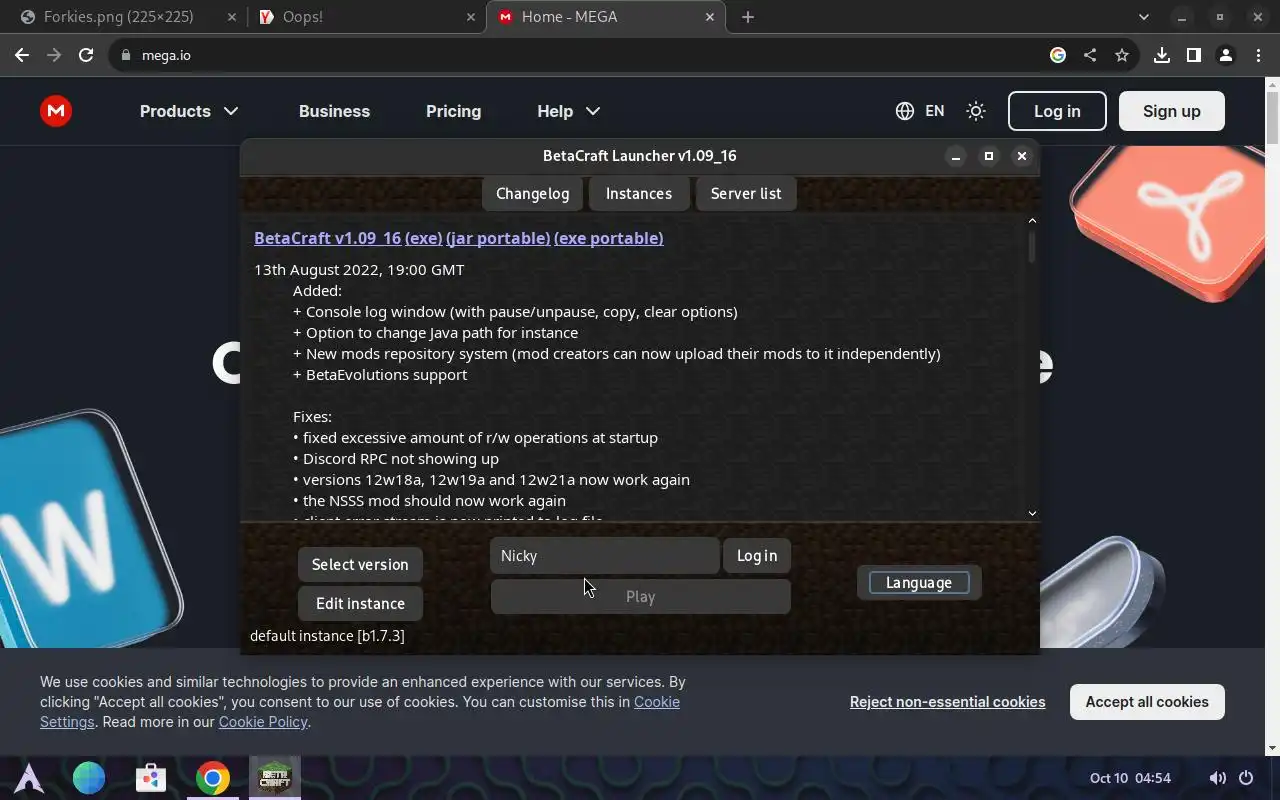Click Select version button in launcher
This screenshot has width=1280, height=800.
coord(360,565)
